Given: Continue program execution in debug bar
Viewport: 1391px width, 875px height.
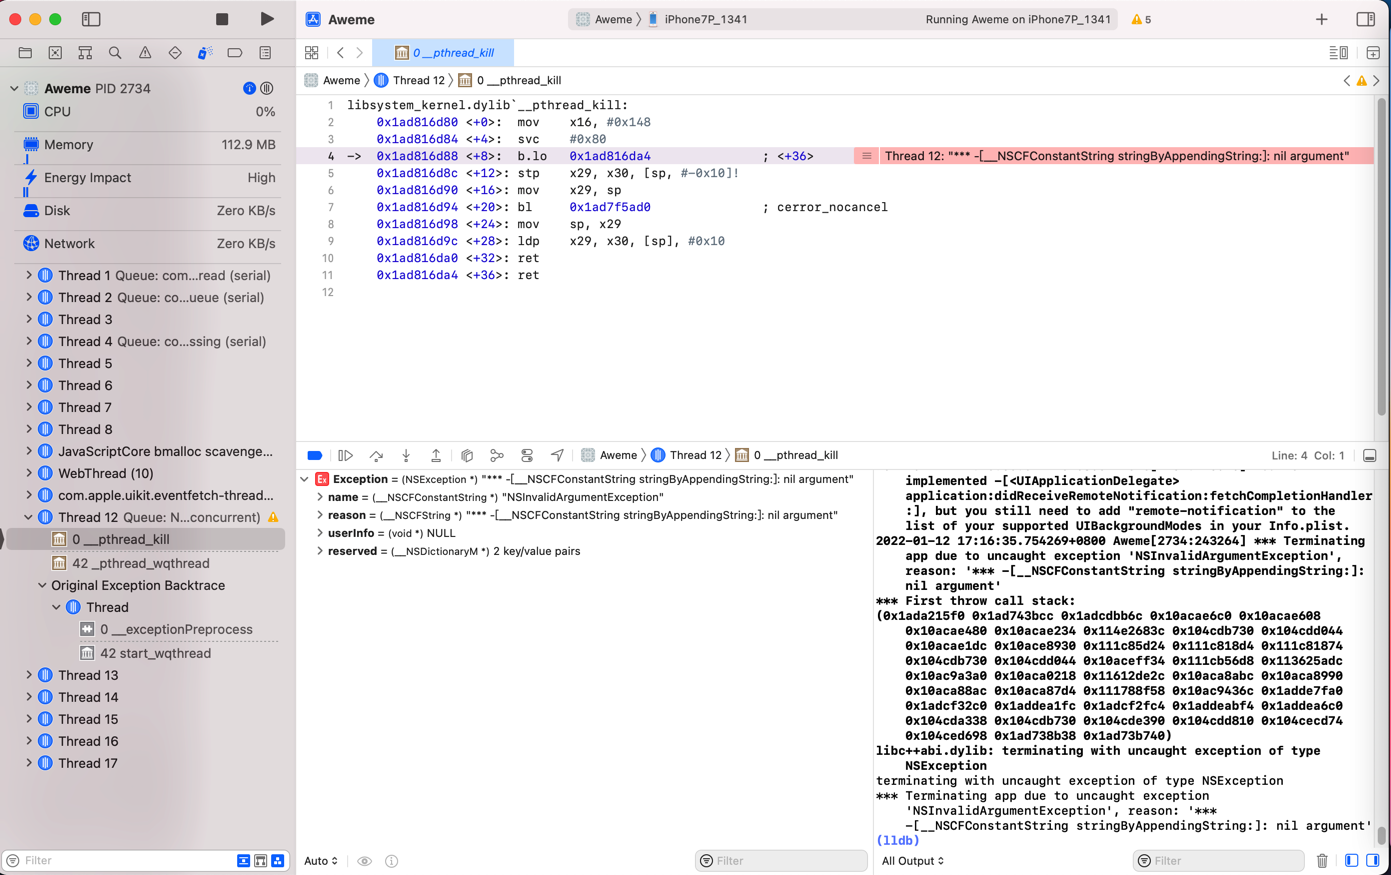Looking at the screenshot, I should coord(346,455).
